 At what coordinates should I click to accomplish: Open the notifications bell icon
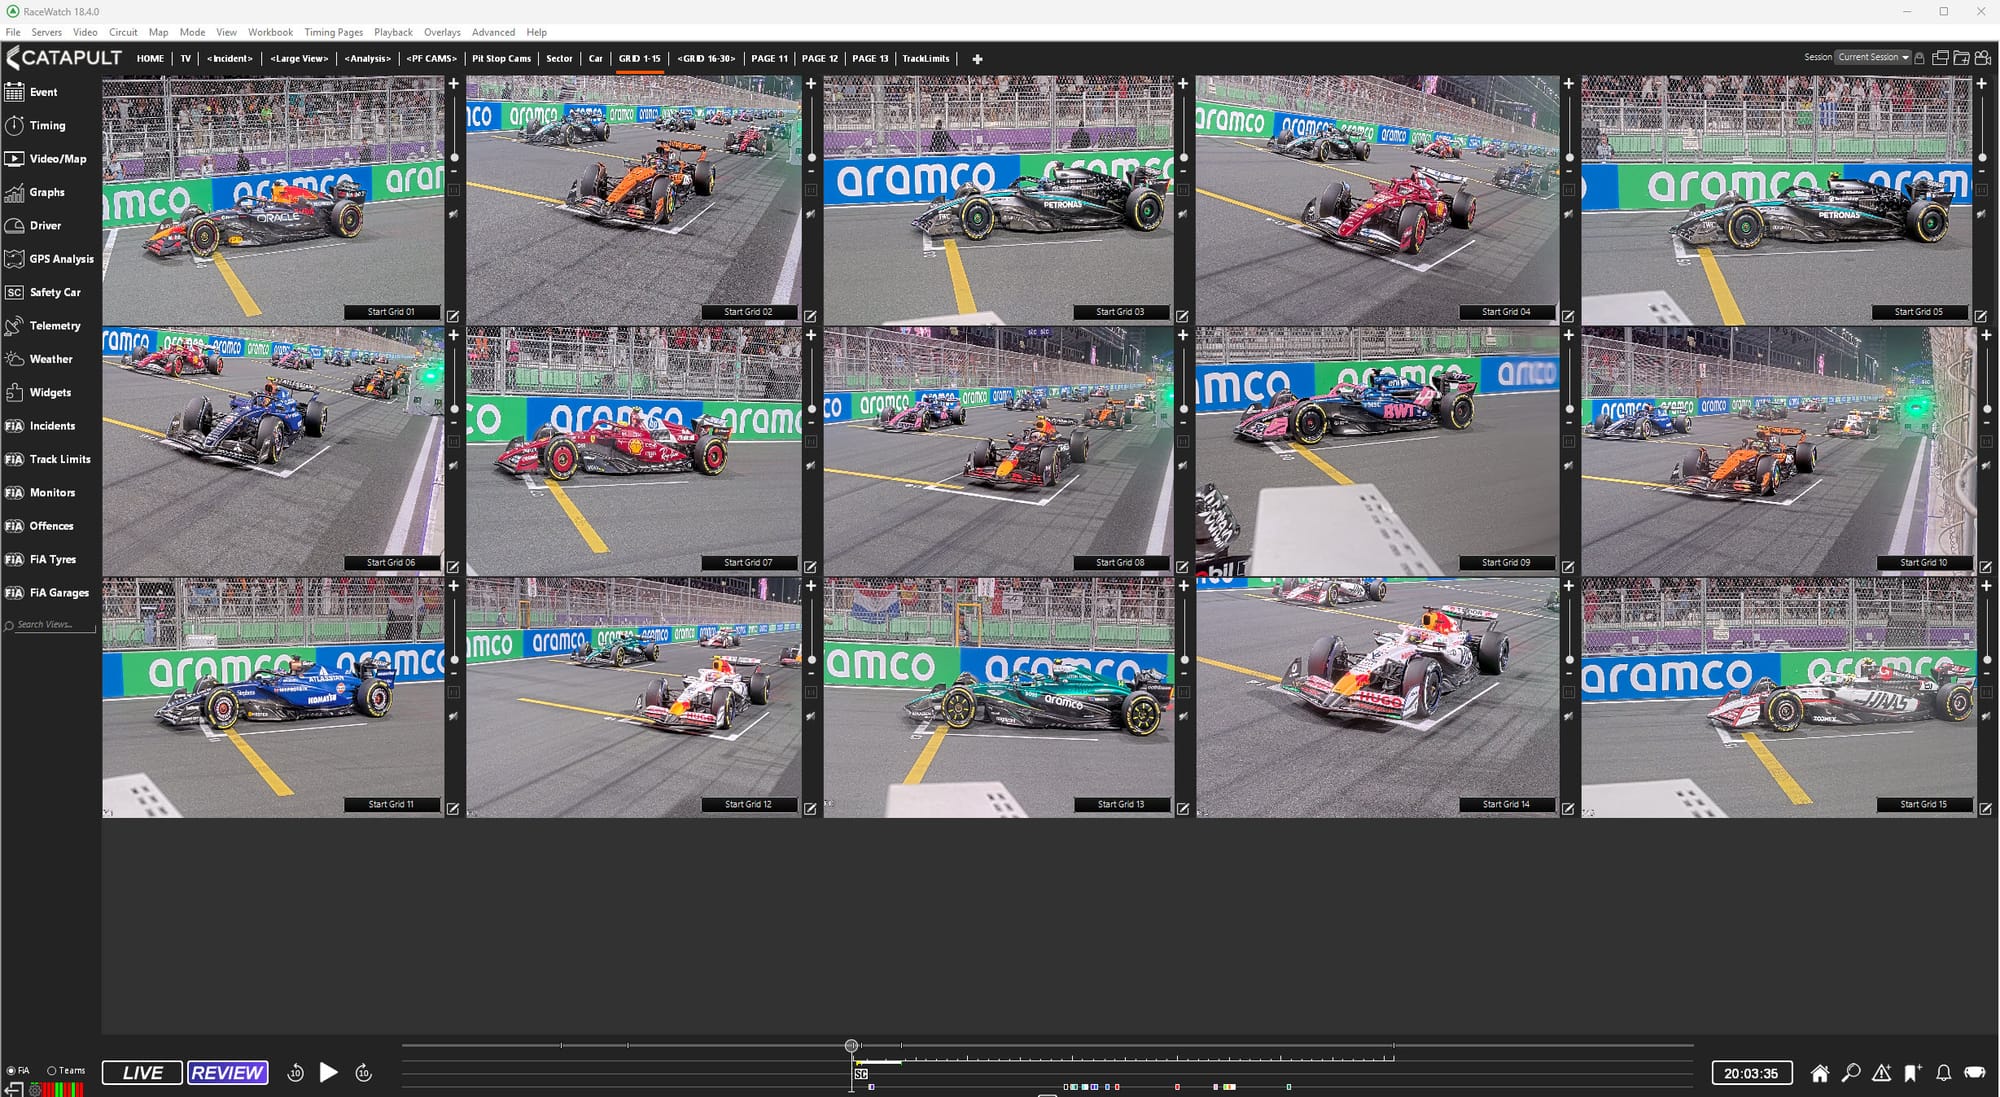click(1943, 1073)
